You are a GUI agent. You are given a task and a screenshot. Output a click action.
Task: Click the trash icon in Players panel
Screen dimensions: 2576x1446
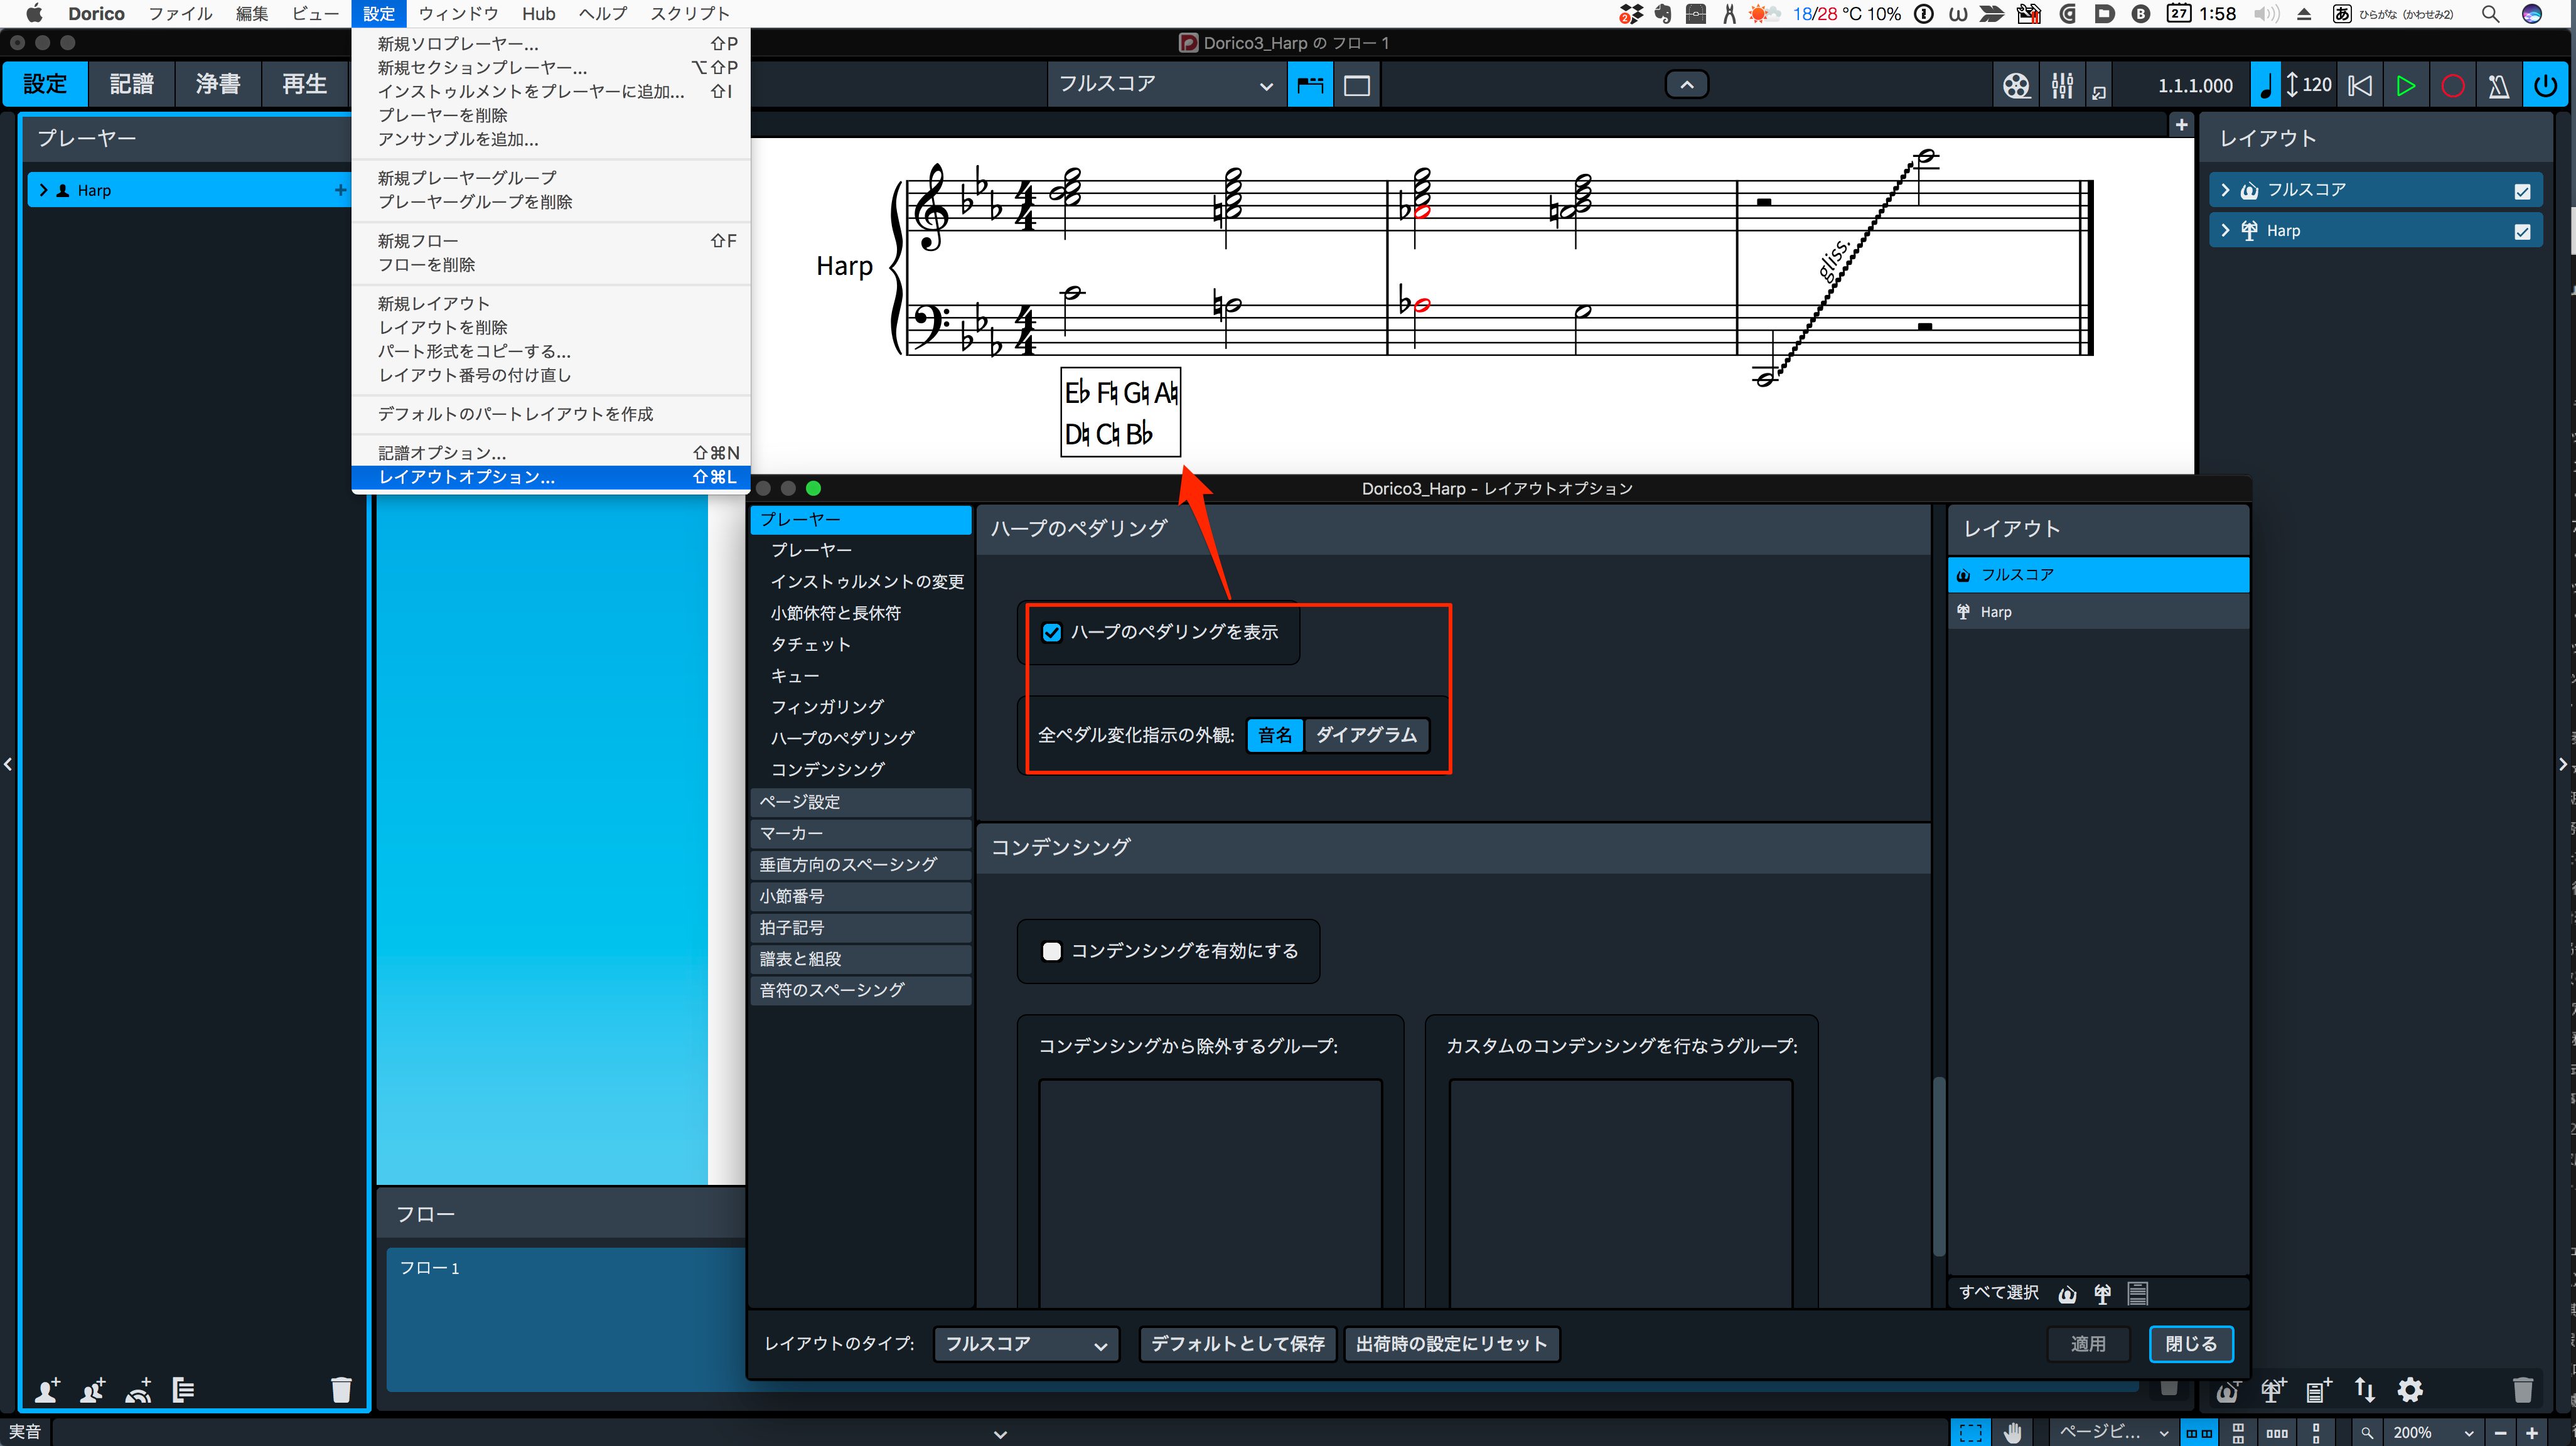(341, 1390)
